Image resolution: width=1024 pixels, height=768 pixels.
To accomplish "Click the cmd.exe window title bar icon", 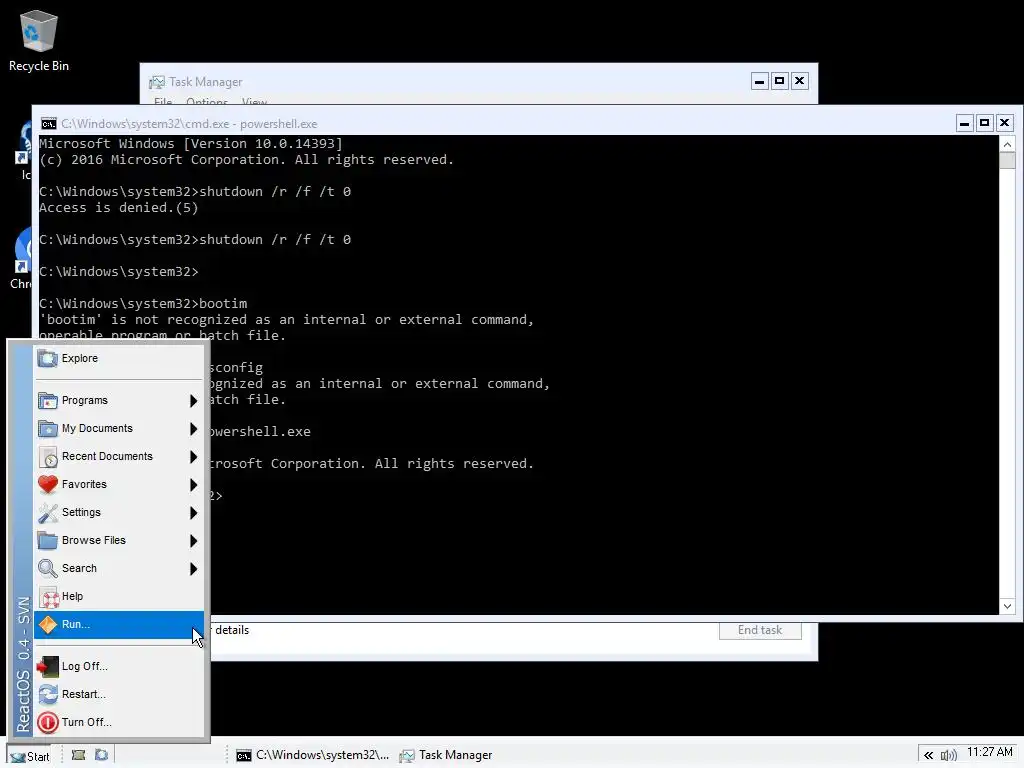I will pyautogui.click(x=48, y=124).
